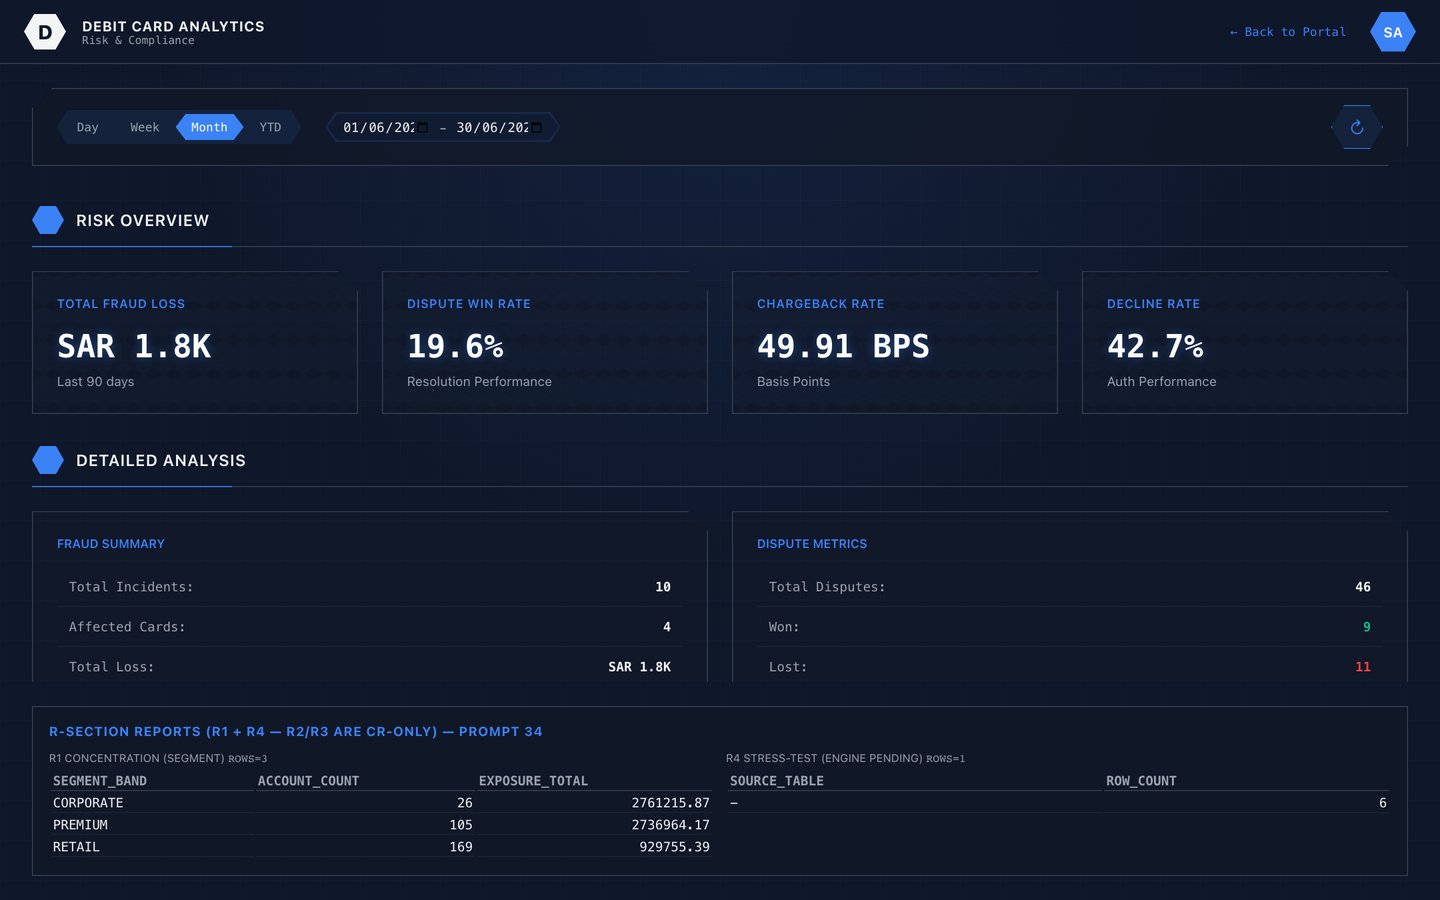Screen dimensions: 1440x900
Task: Click the end date field 30/06
Action: tap(499, 127)
